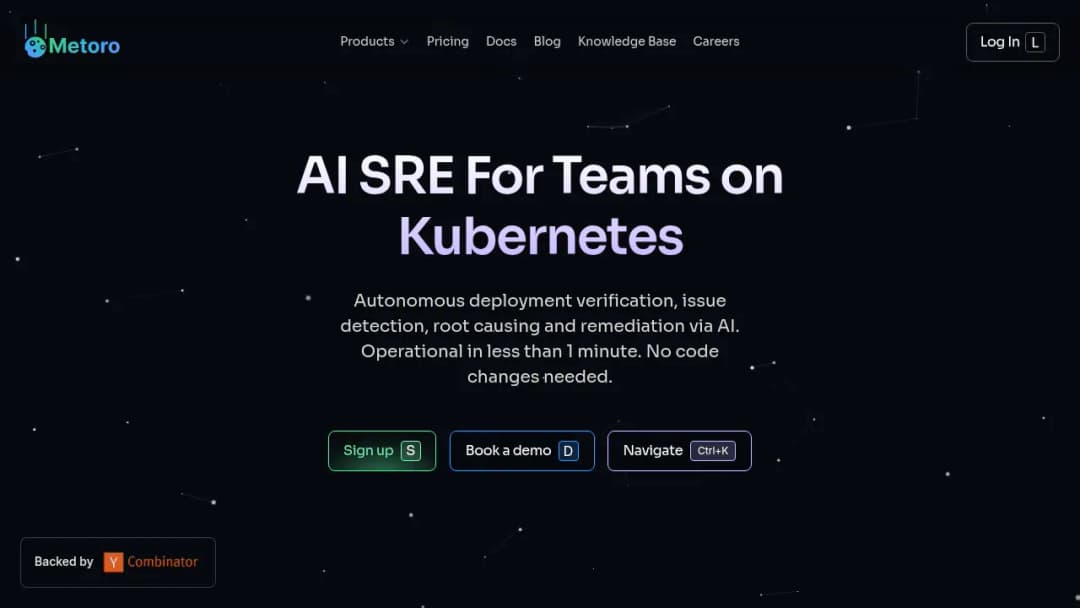Open the Navigate command palette
The width and height of the screenshot is (1080, 608).
click(679, 451)
